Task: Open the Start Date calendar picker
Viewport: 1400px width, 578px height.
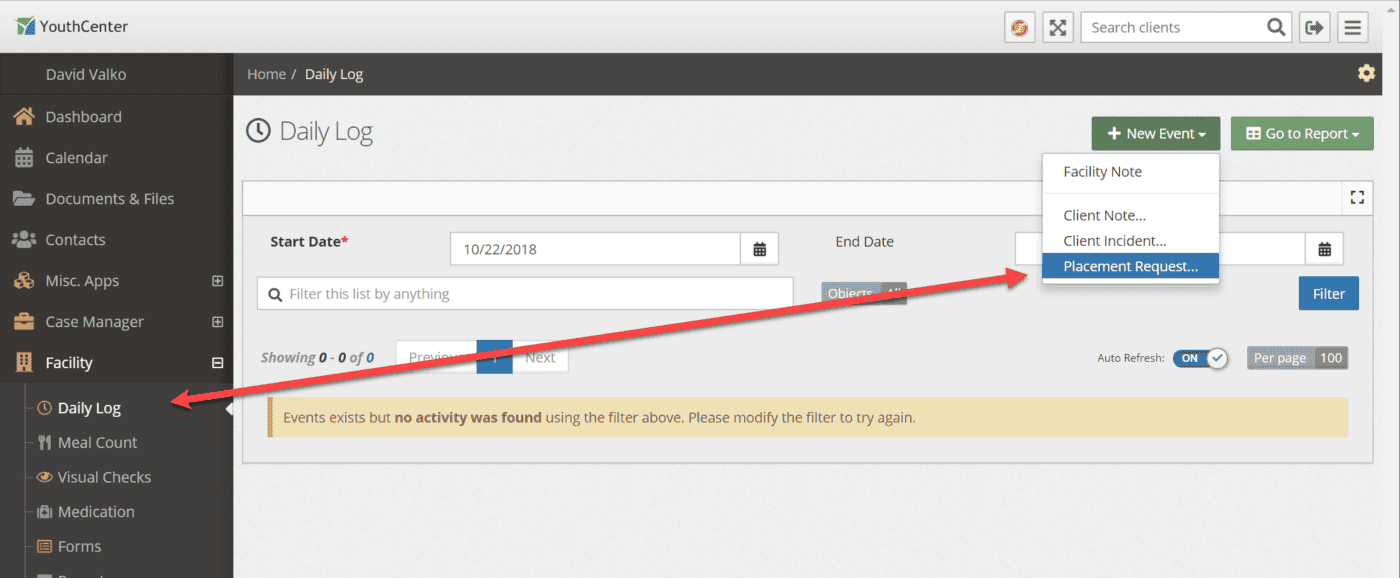Action: pos(759,249)
